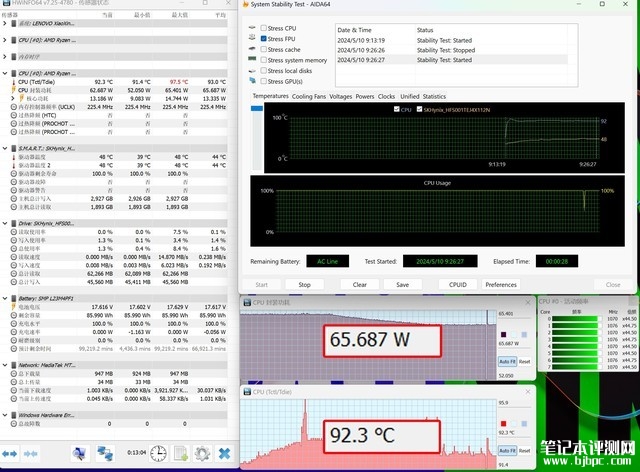Switch to Statistics tab
The width and height of the screenshot is (640, 472).
434,96
